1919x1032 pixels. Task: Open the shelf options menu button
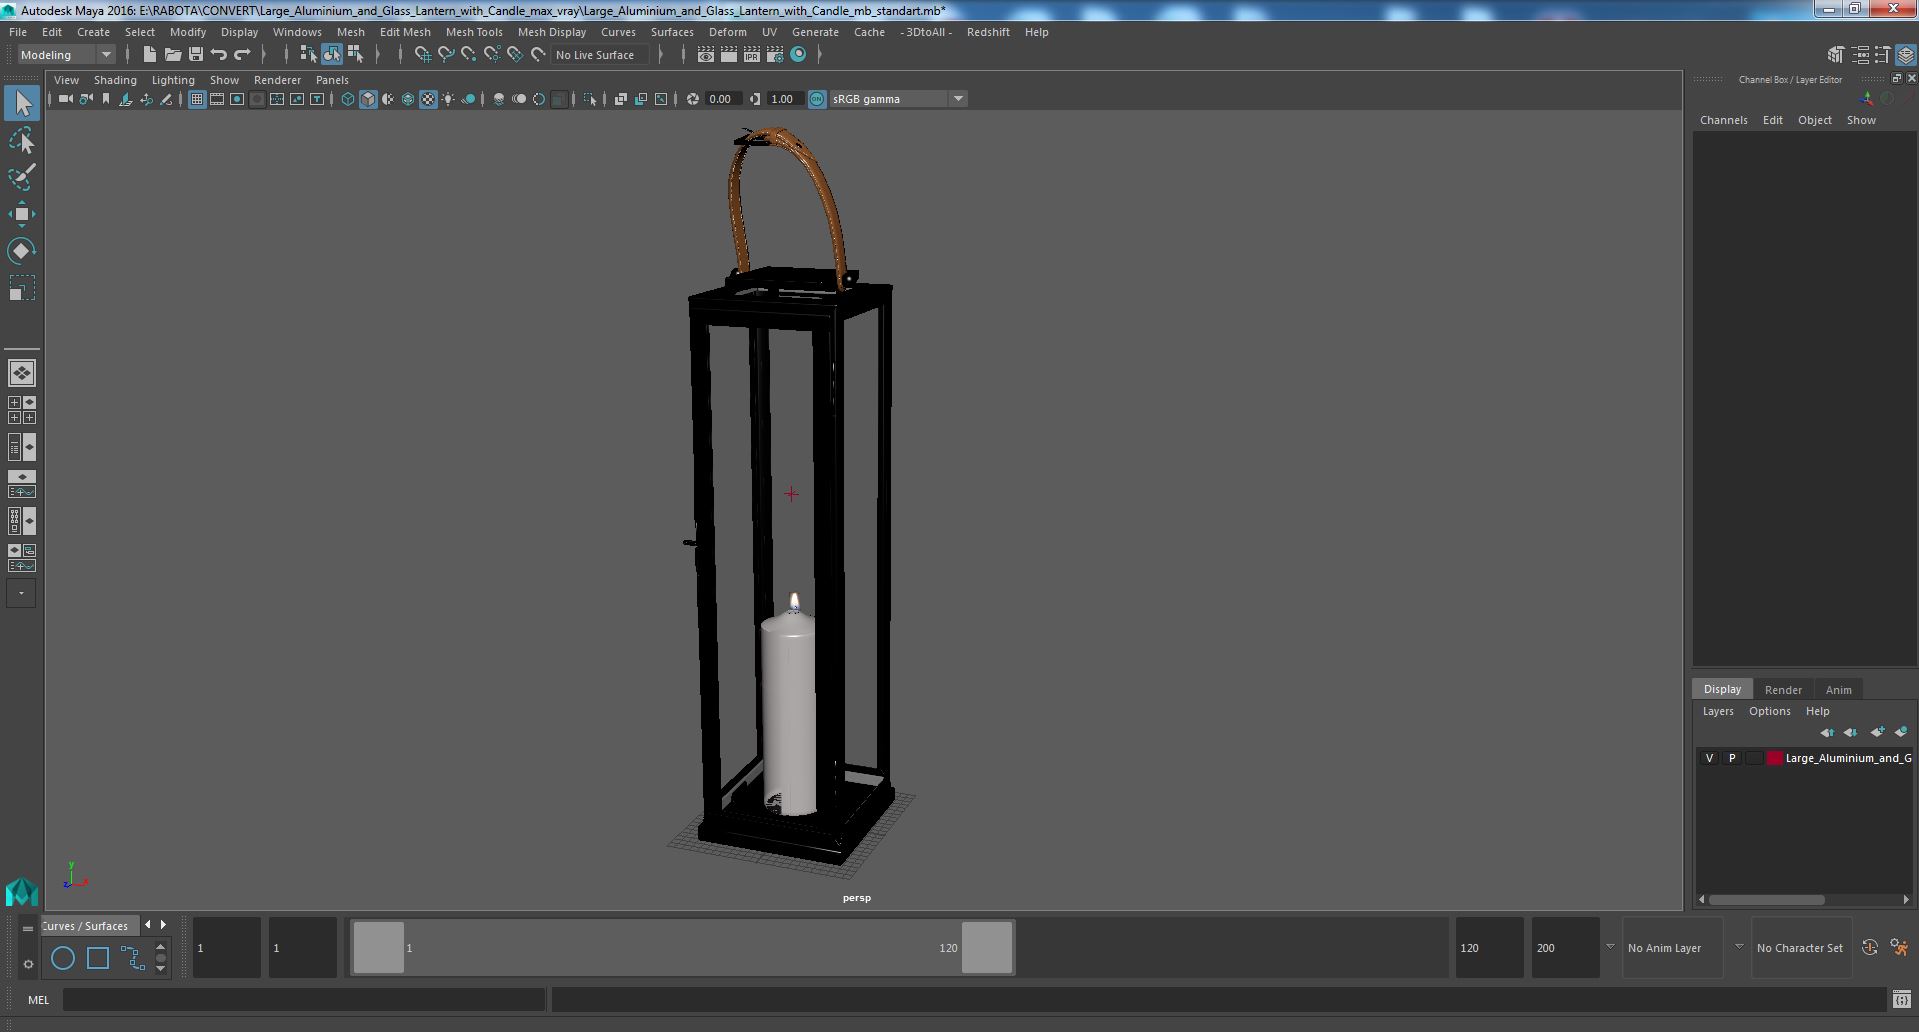point(28,927)
